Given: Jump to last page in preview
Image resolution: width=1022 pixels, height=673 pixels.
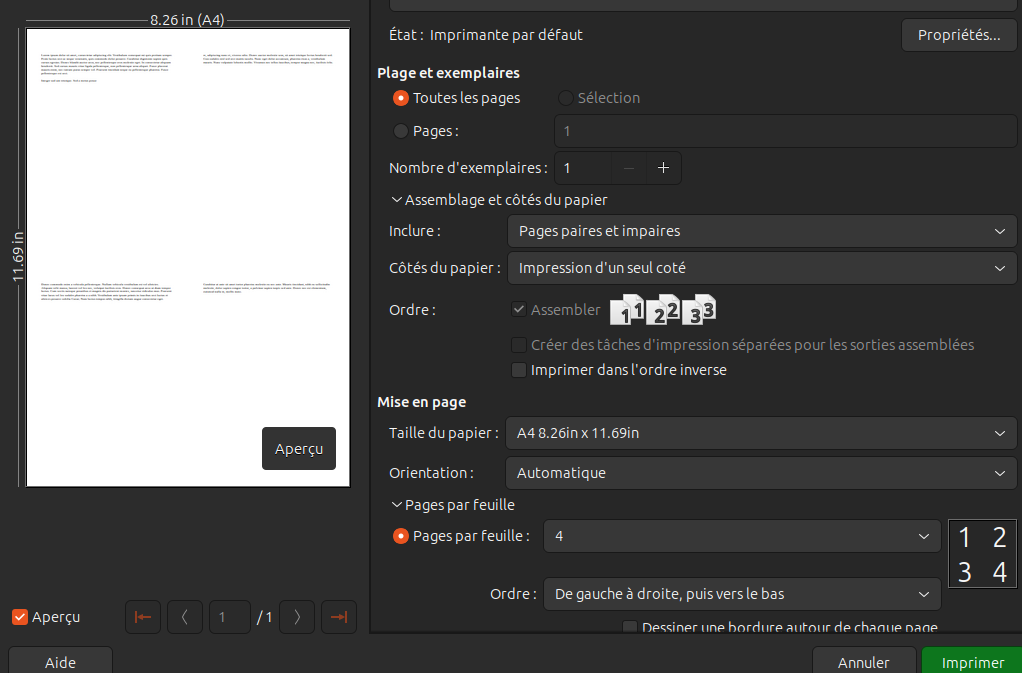Looking at the screenshot, I should click(338, 617).
